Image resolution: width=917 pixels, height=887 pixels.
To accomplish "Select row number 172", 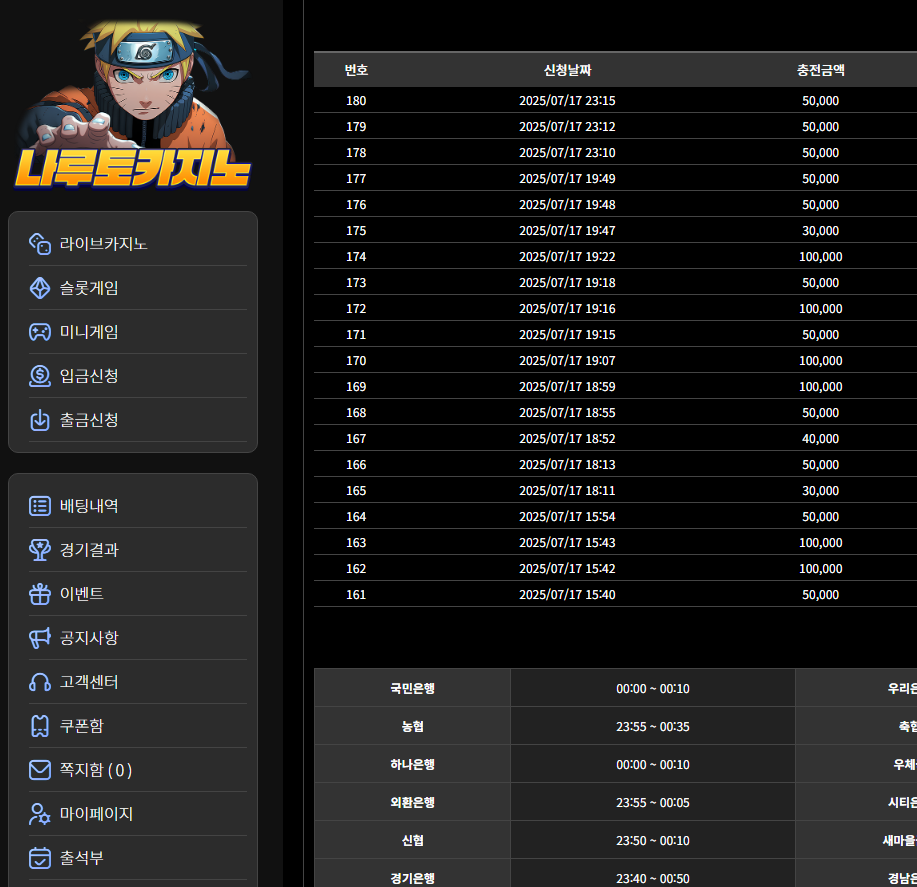I will [x=356, y=309].
